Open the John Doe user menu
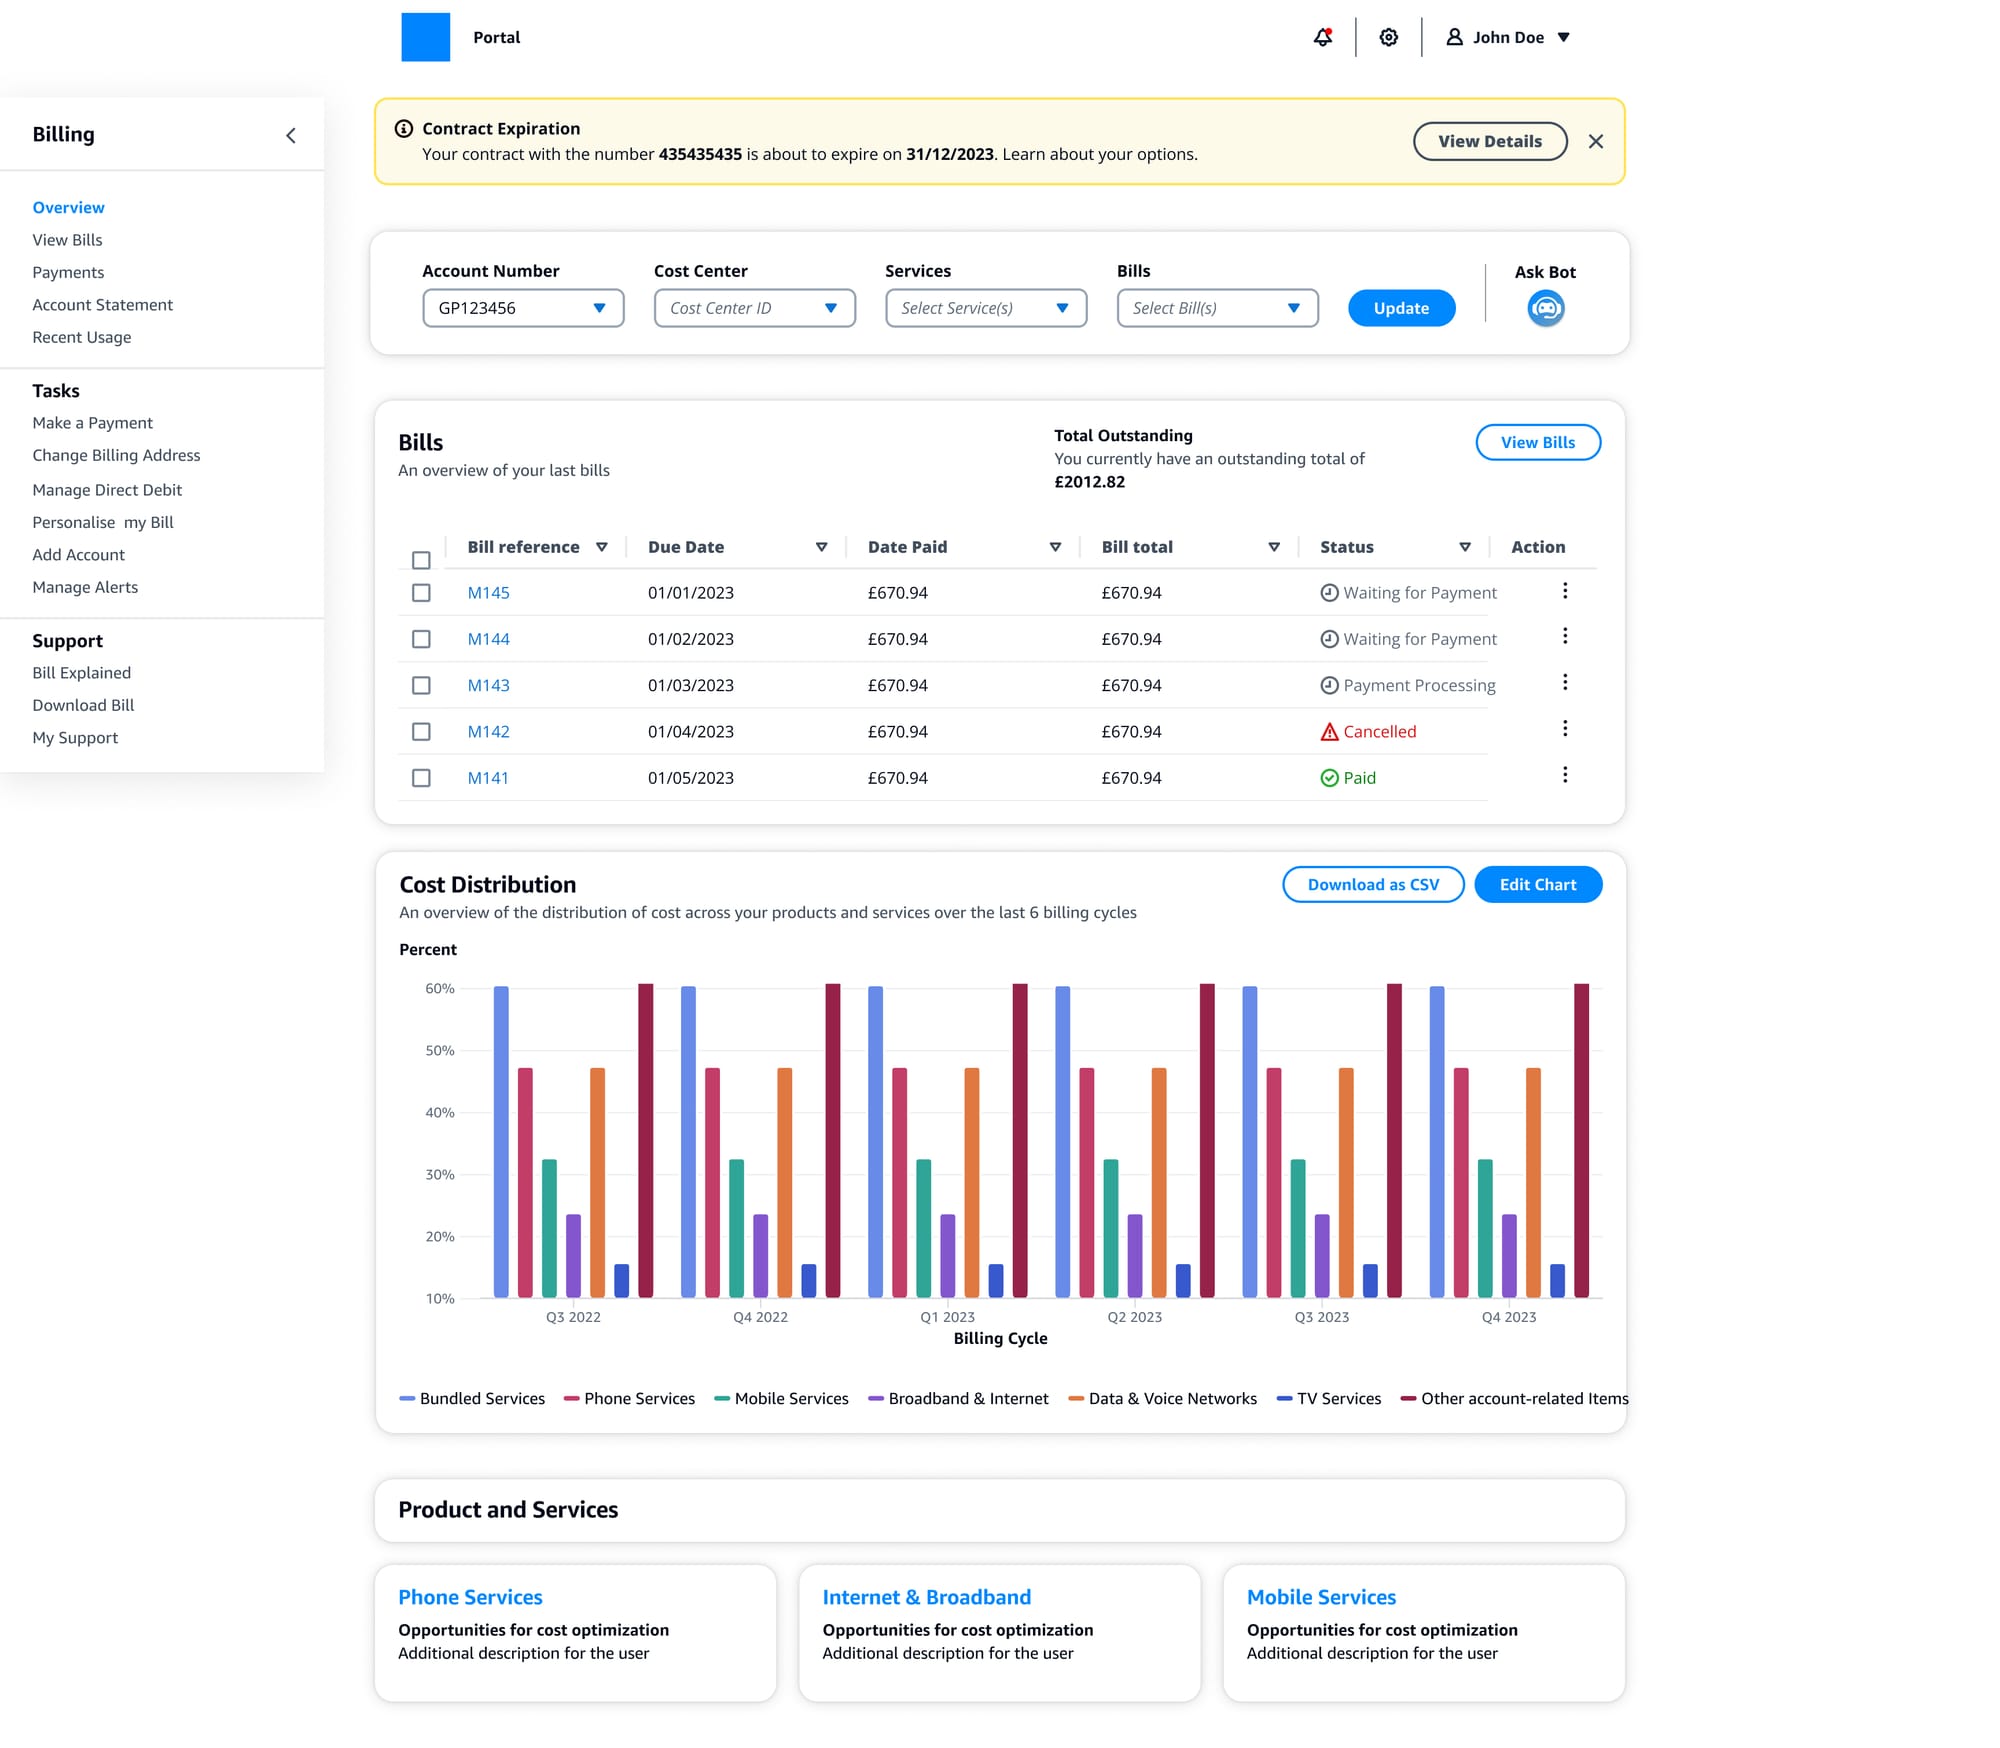The width and height of the screenshot is (2000, 1748). coord(1508,37)
